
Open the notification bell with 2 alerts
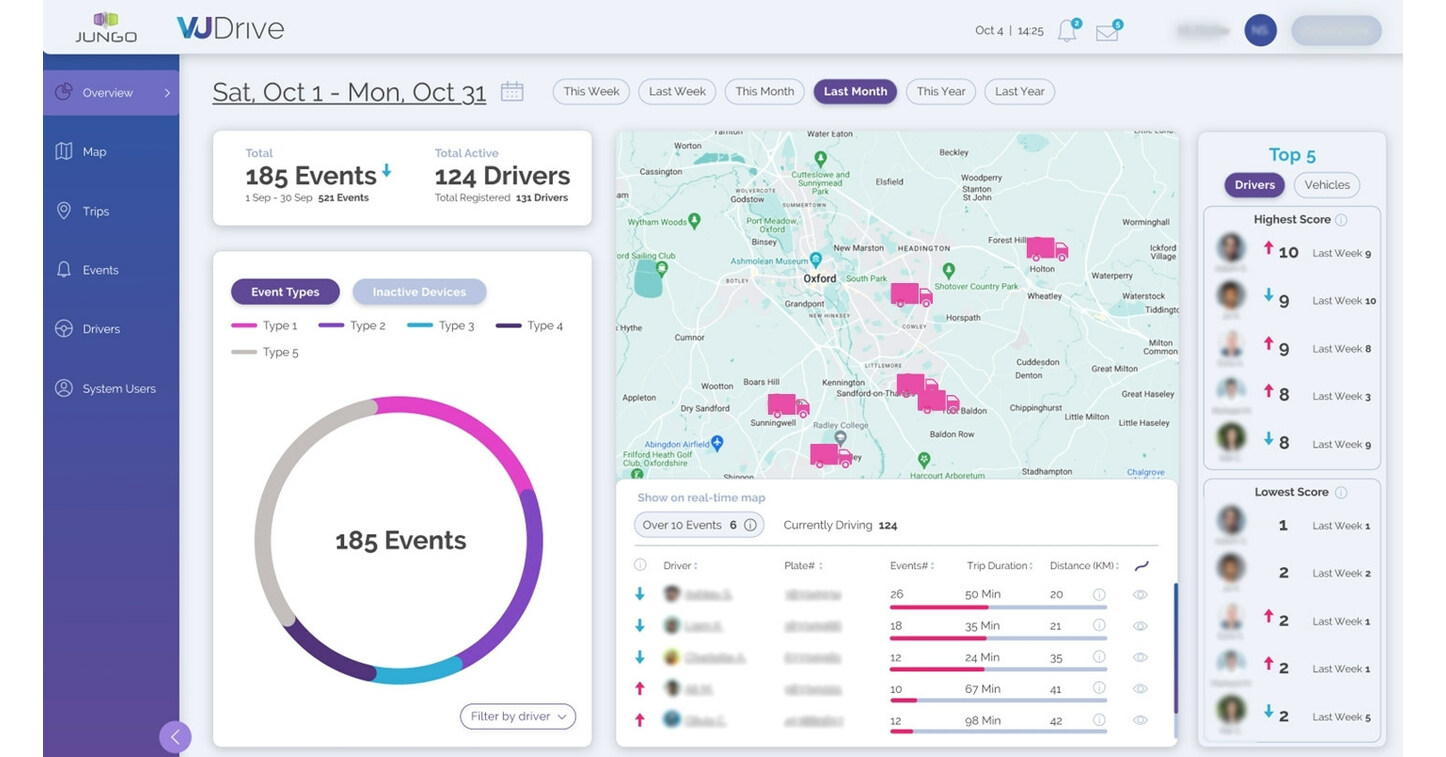[x=1065, y=31]
